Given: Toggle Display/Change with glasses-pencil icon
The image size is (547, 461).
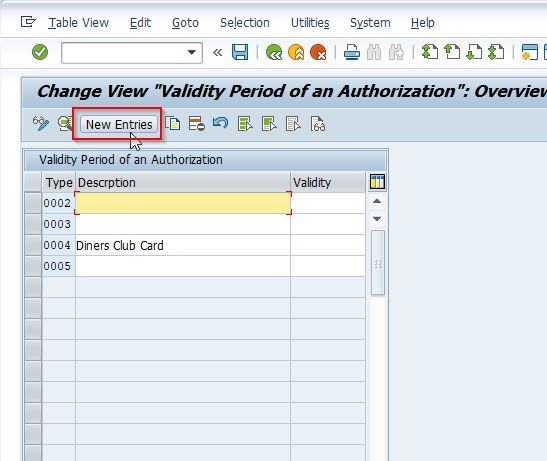Looking at the screenshot, I should (x=41, y=124).
